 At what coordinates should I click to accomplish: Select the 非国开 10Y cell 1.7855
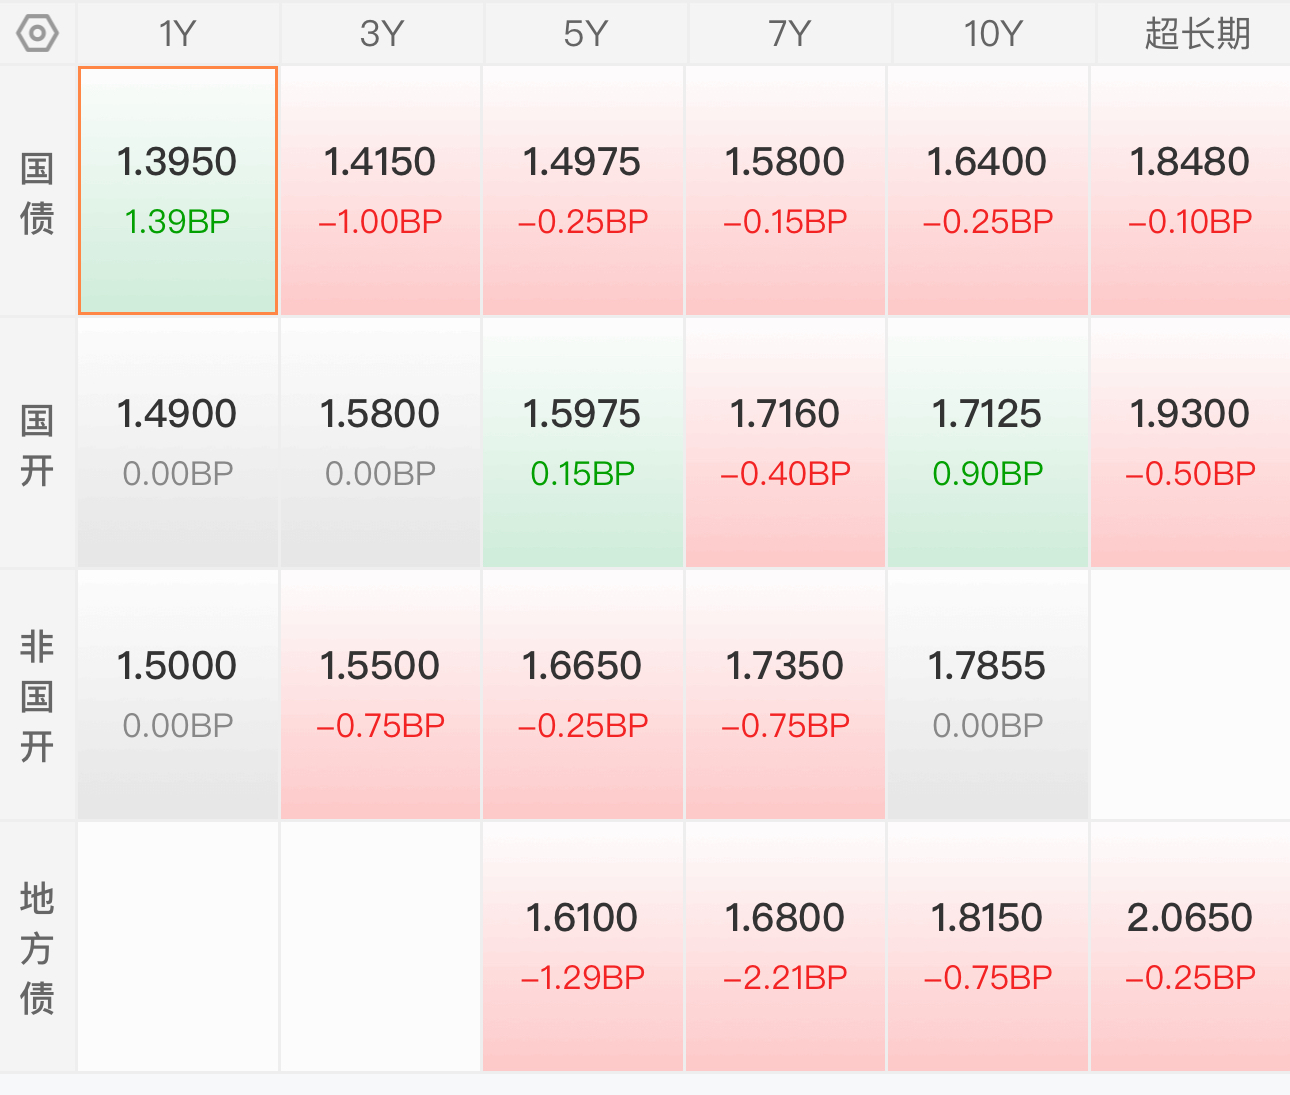[987, 695]
